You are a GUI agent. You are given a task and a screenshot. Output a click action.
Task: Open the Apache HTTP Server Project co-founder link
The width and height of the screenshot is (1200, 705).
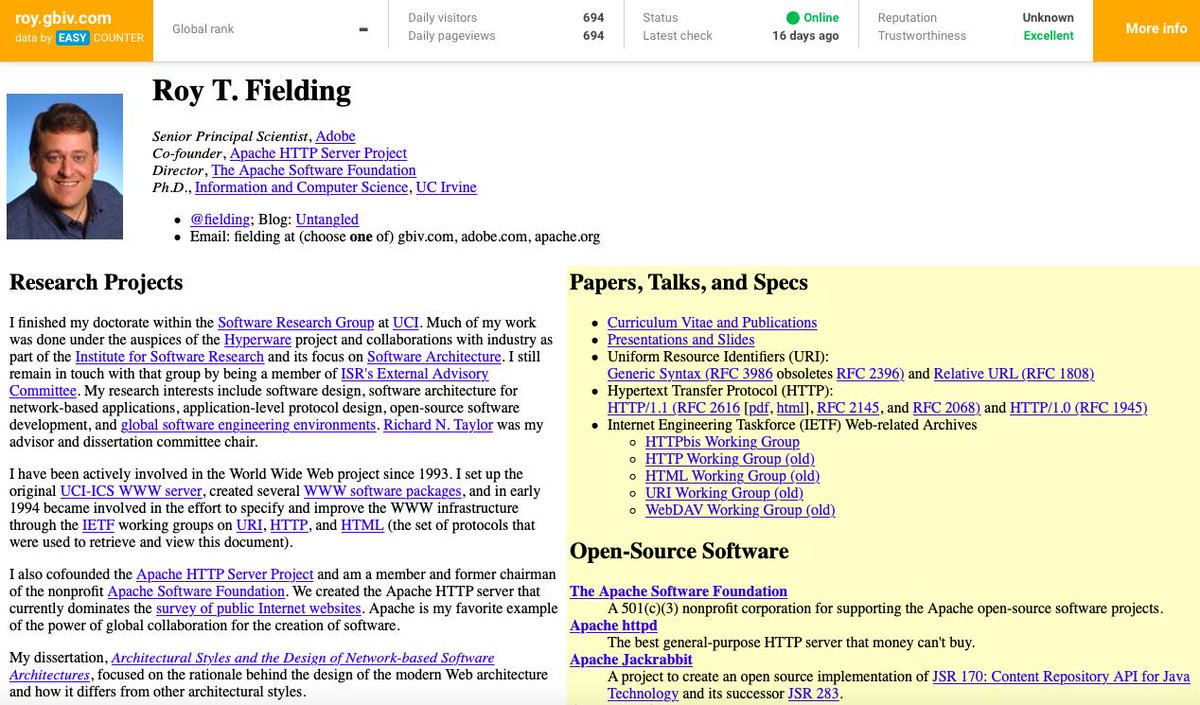coord(318,153)
